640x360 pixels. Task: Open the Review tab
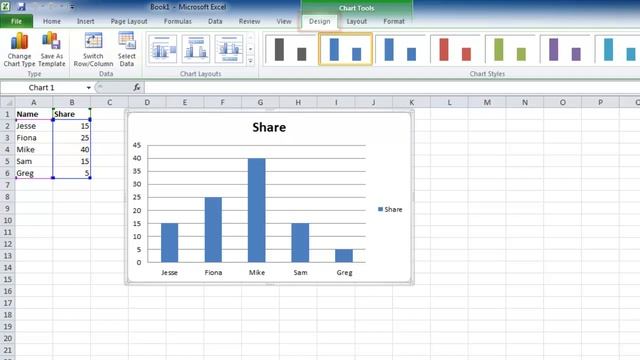[x=249, y=21]
